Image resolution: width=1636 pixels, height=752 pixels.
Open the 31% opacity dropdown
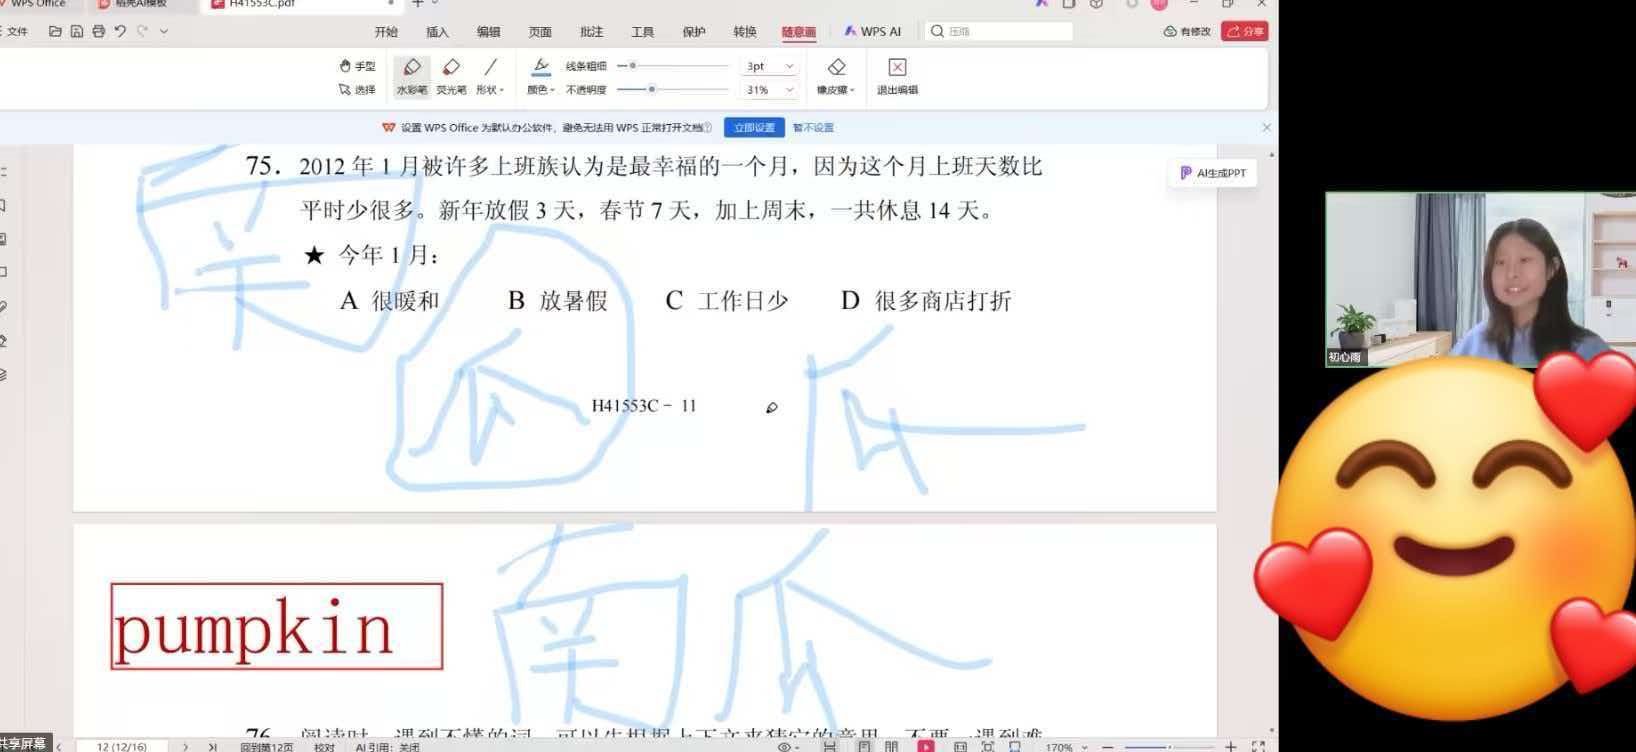pyautogui.click(x=769, y=89)
